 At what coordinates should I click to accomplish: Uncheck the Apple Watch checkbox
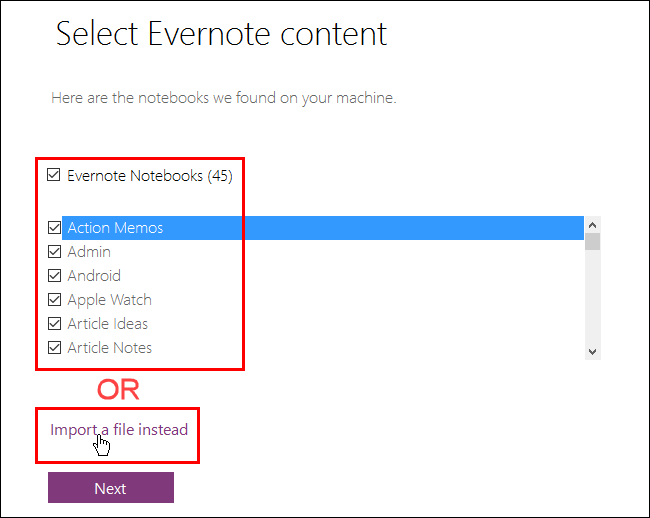pyautogui.click(x=54, y=300)
